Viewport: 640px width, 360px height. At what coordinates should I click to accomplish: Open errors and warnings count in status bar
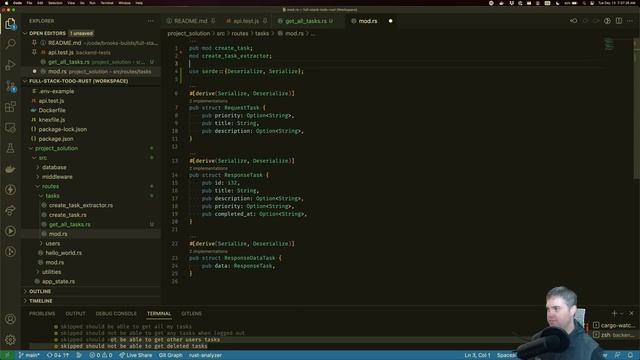[x=101, y=356]
